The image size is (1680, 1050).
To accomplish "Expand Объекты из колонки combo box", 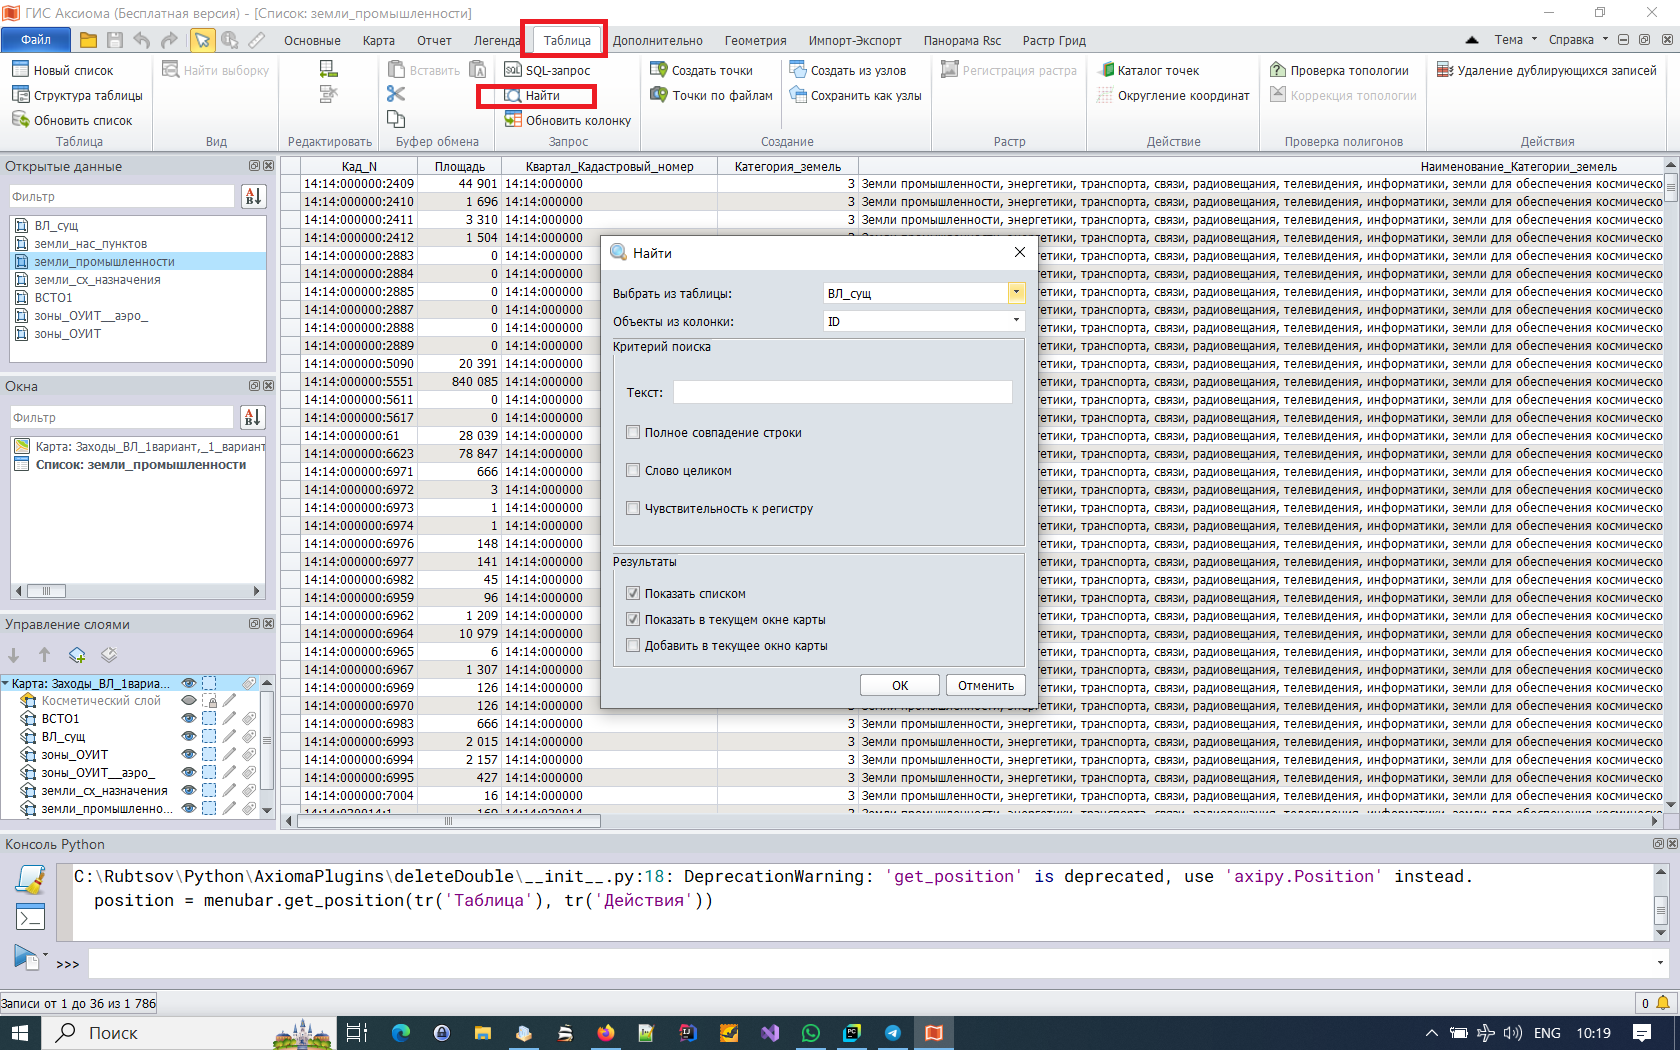I will click(1015, 321).
